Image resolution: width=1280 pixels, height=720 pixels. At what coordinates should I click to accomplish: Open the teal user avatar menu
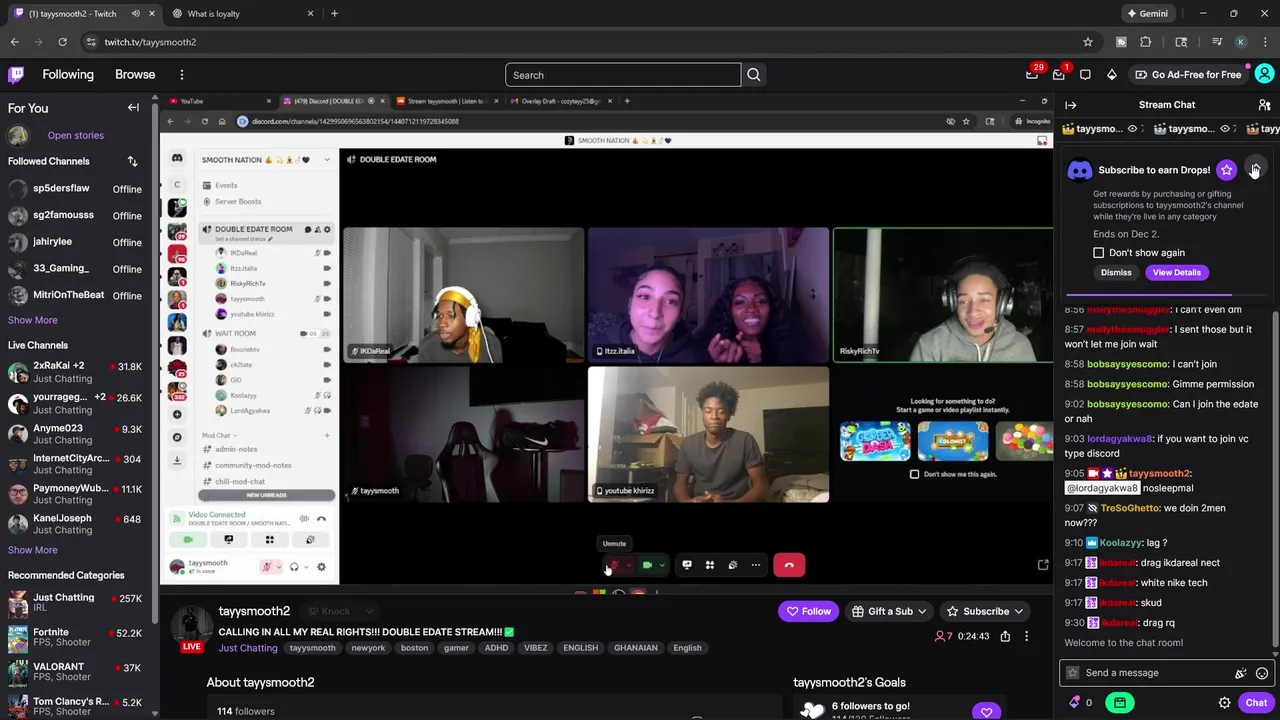(1264, 74)
